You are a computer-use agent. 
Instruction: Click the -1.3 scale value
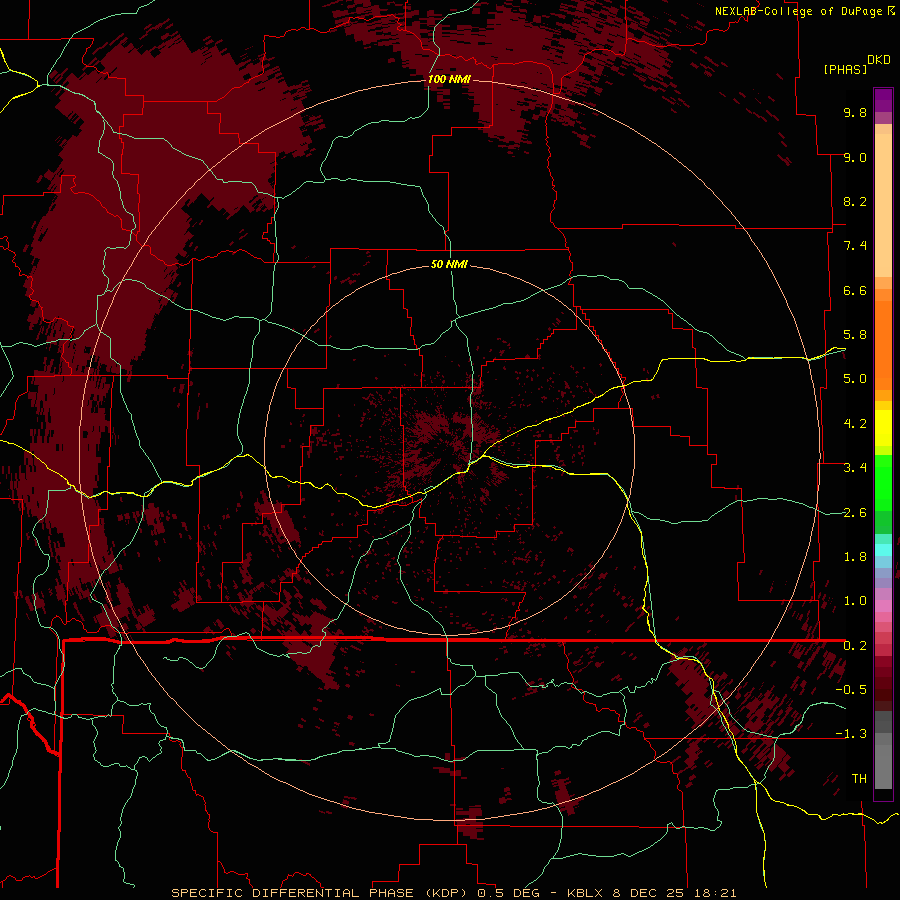coord(851,734)
